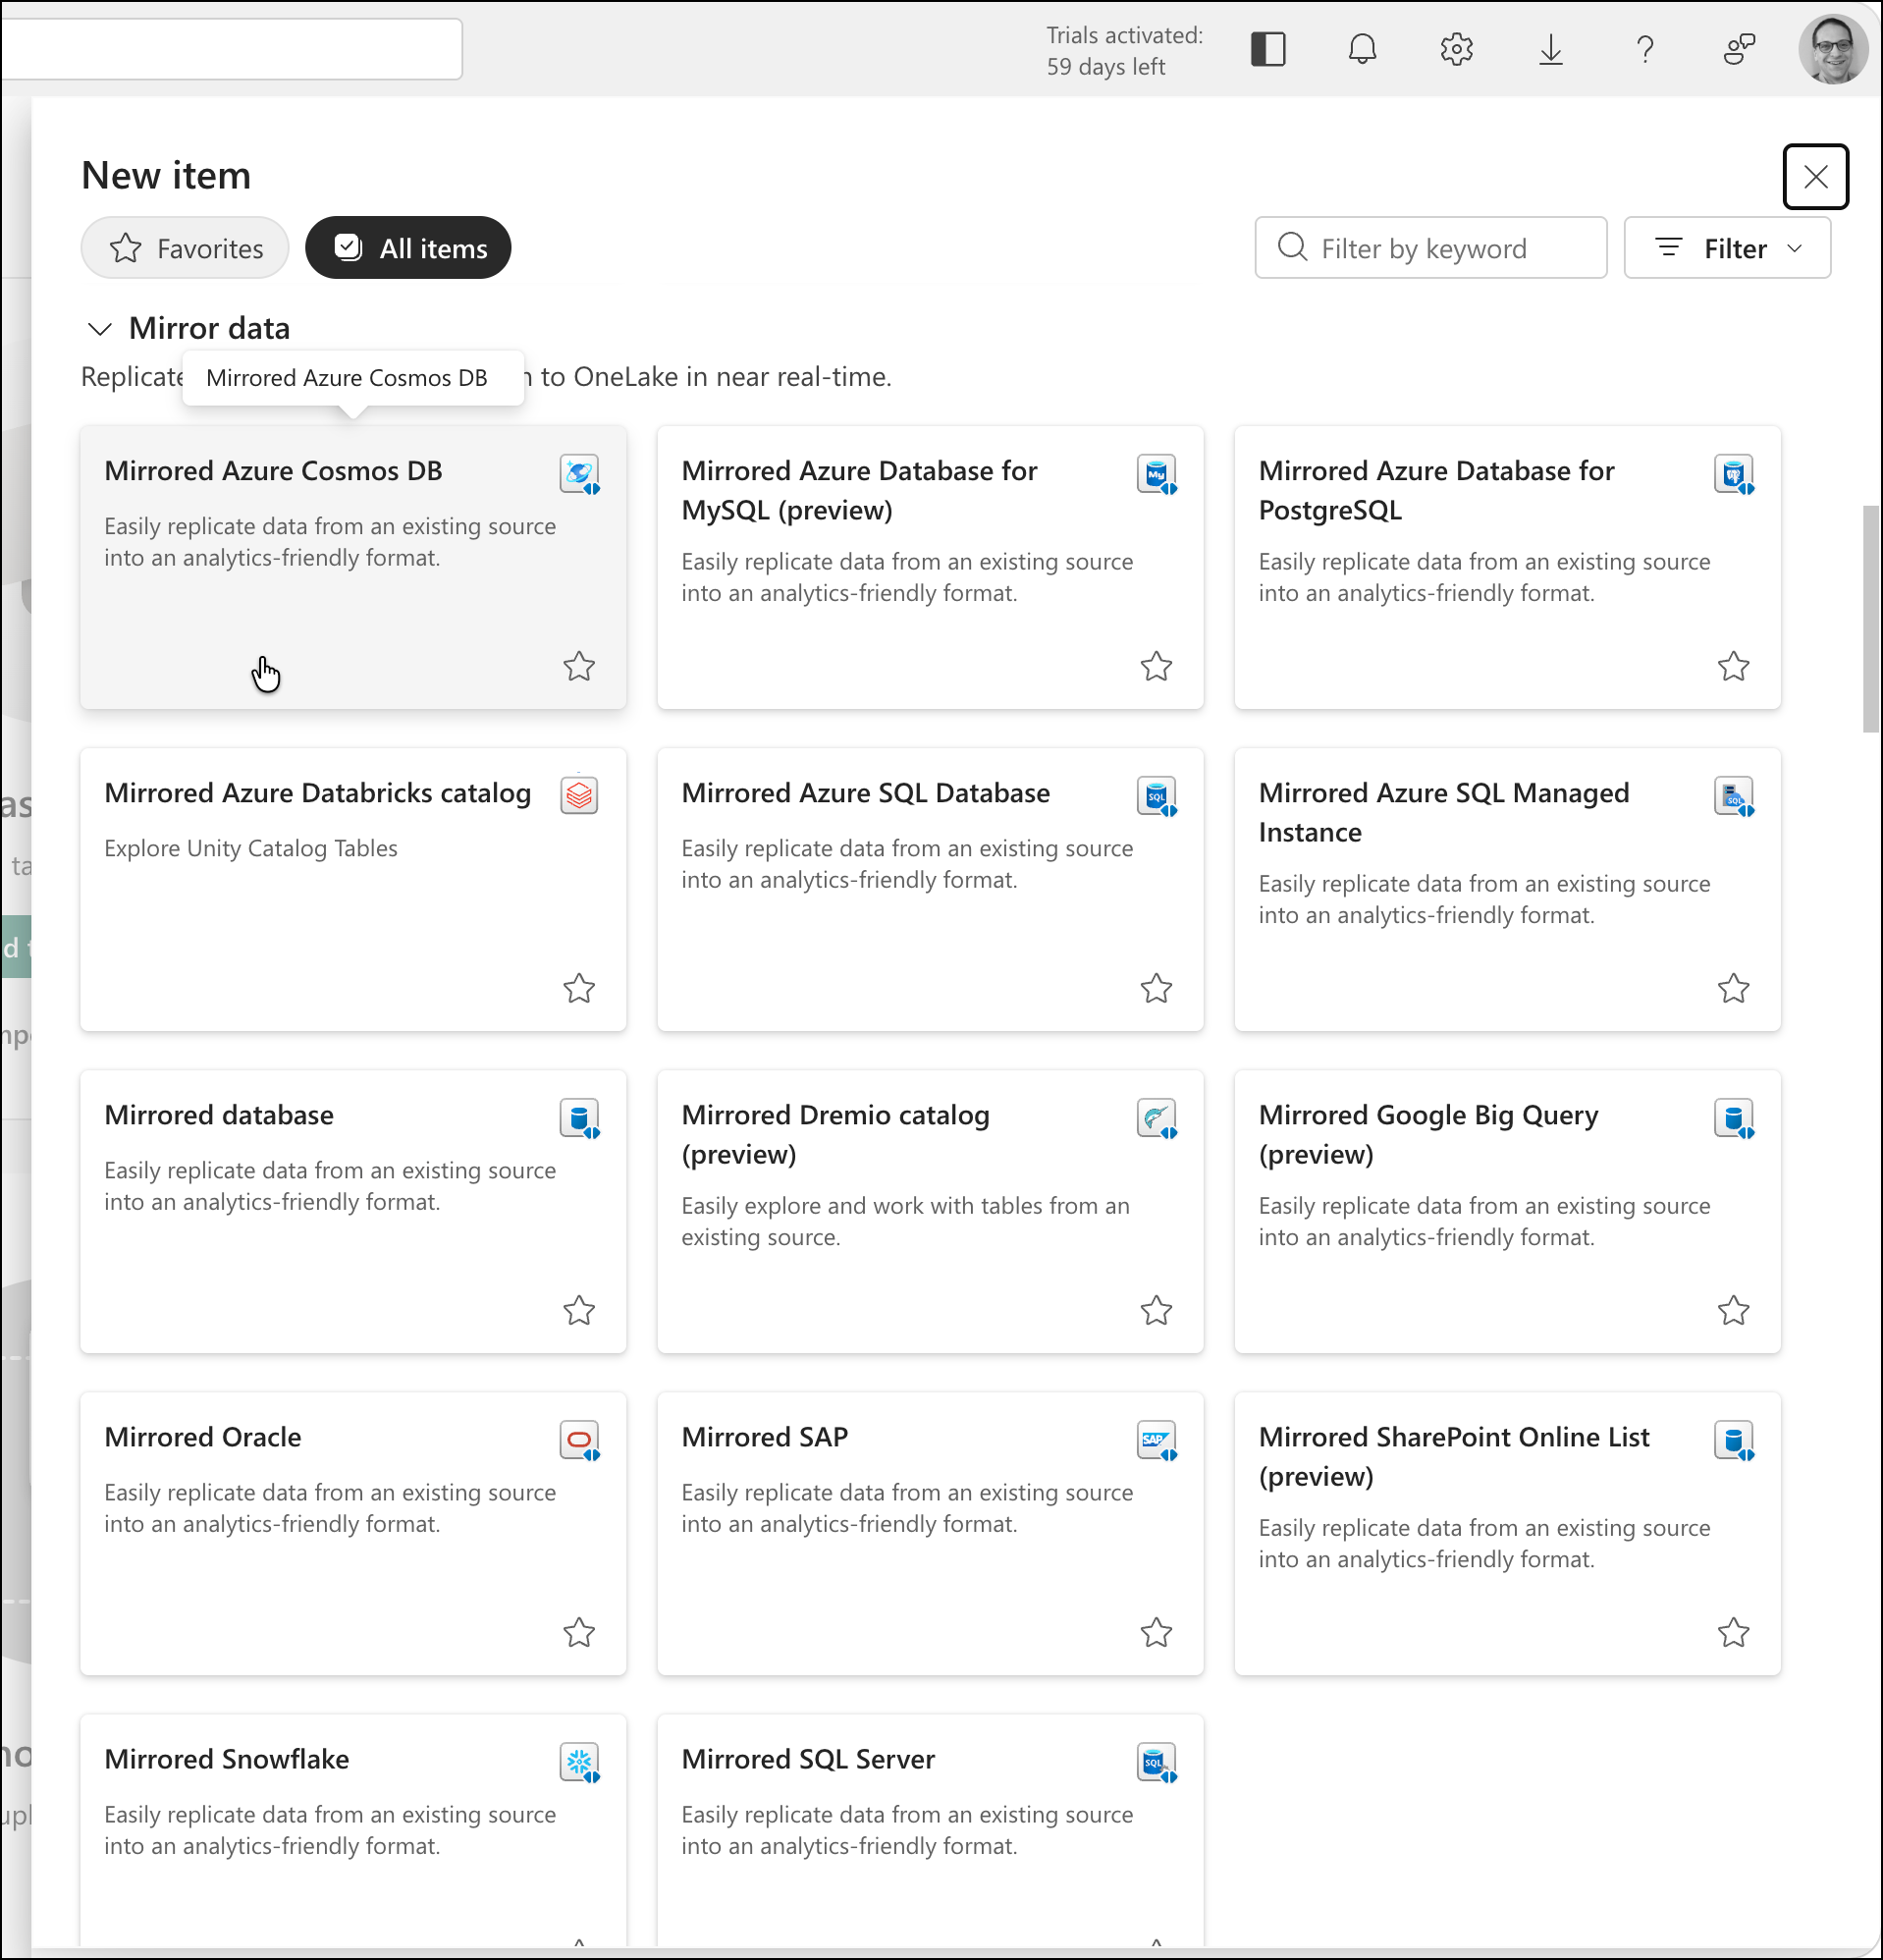Click the Mirrored Google Big Query icon

1733,1118
